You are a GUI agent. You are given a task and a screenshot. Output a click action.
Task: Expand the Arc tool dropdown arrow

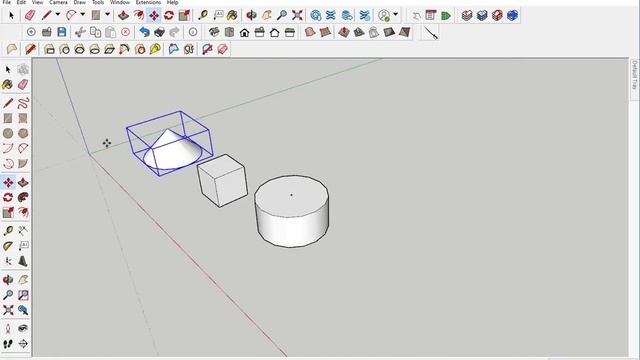pos(82,15)
